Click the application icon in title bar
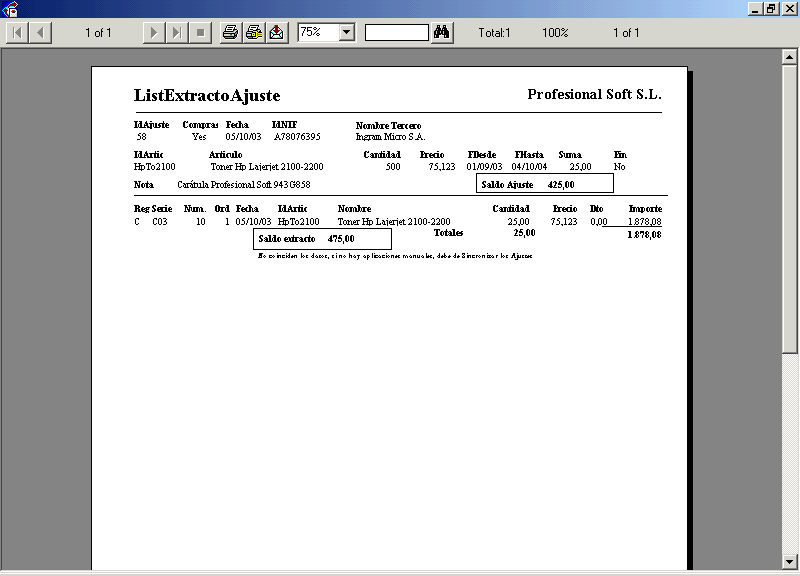Viewport: 800px width, 576px height. [9, 8]
